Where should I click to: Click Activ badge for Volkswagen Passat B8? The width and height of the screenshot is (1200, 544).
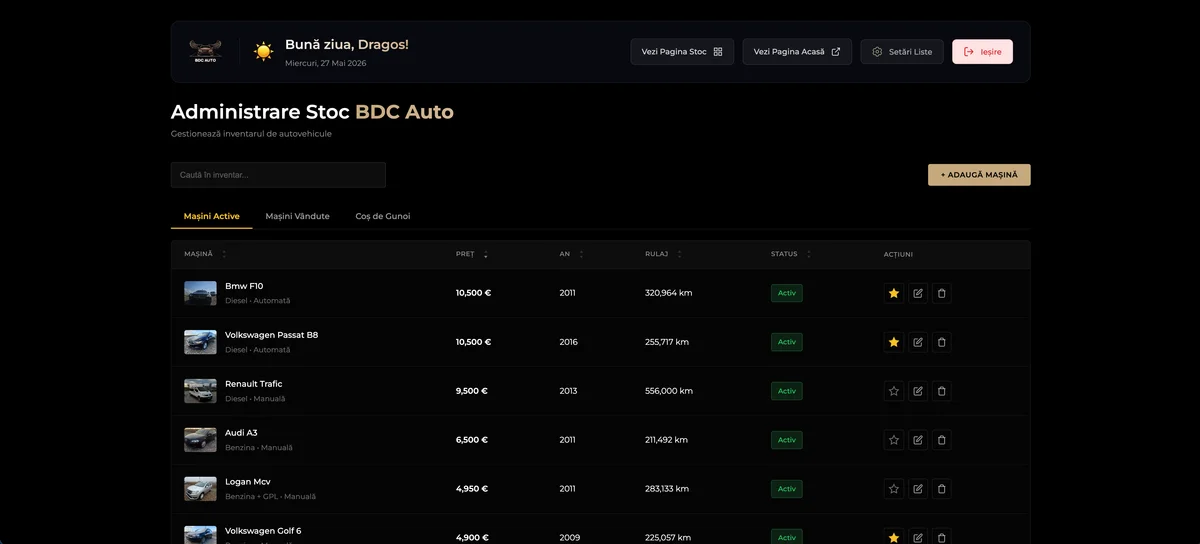787,342
